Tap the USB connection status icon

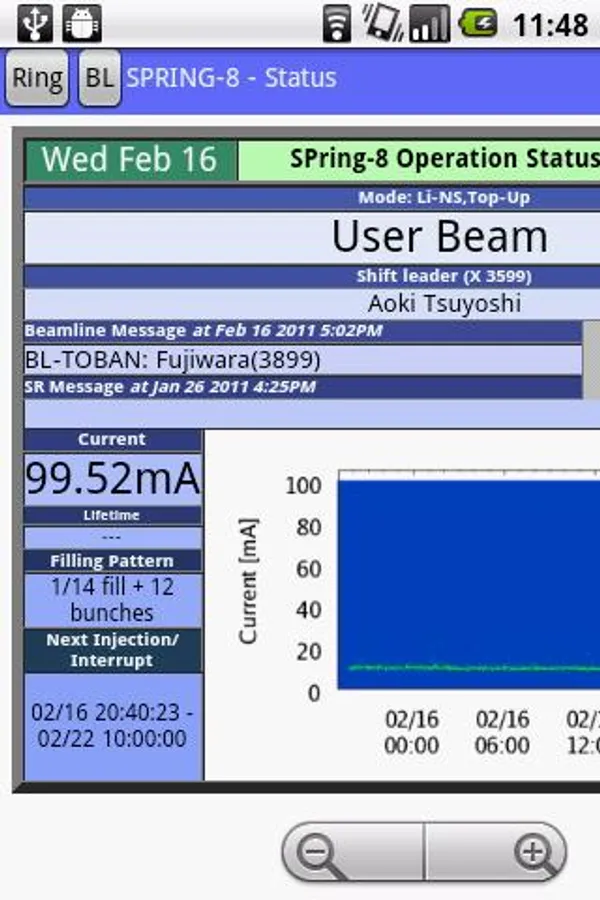(x=34, y=23)
